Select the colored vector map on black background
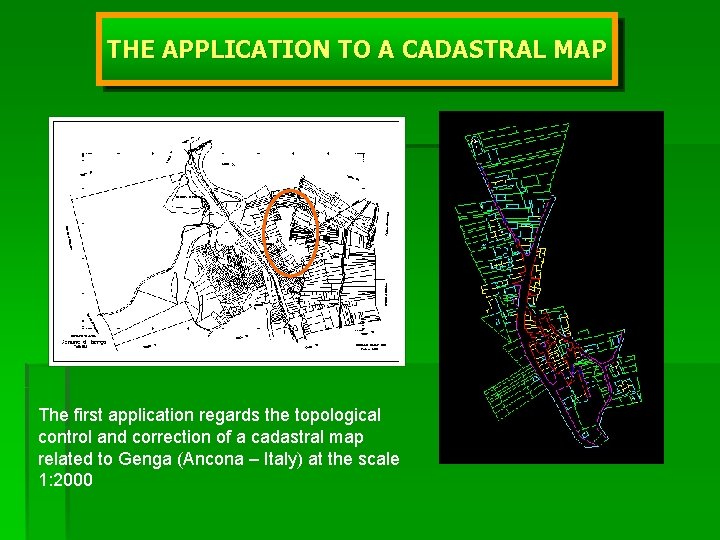 tap(551, 287)
